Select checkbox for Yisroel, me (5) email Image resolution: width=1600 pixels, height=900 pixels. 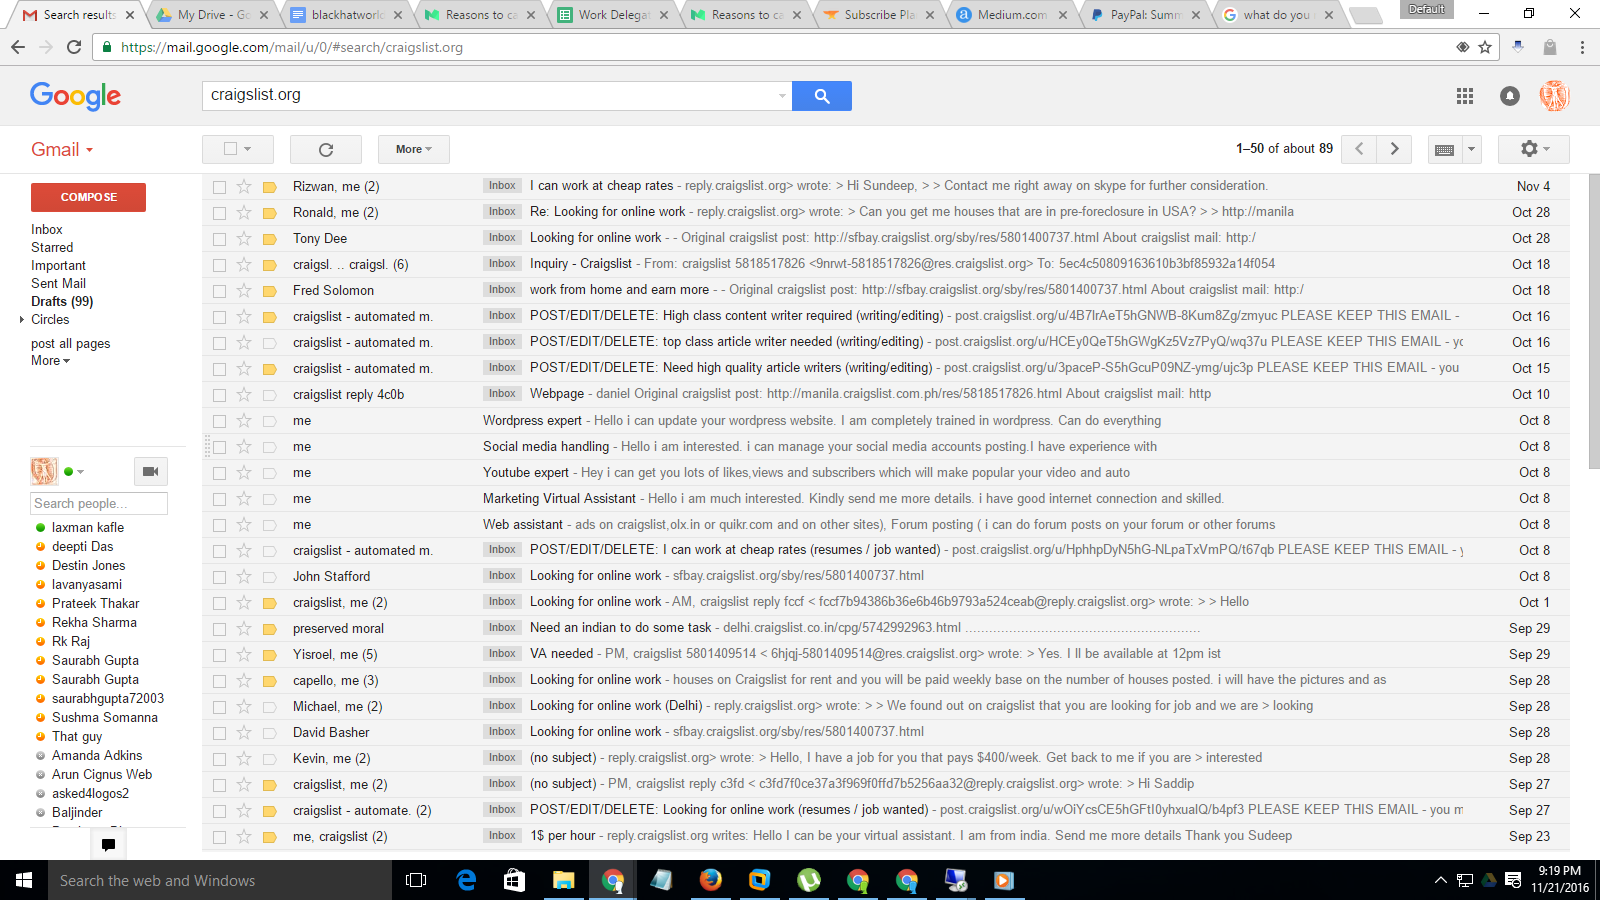click(x=219, y=655)
